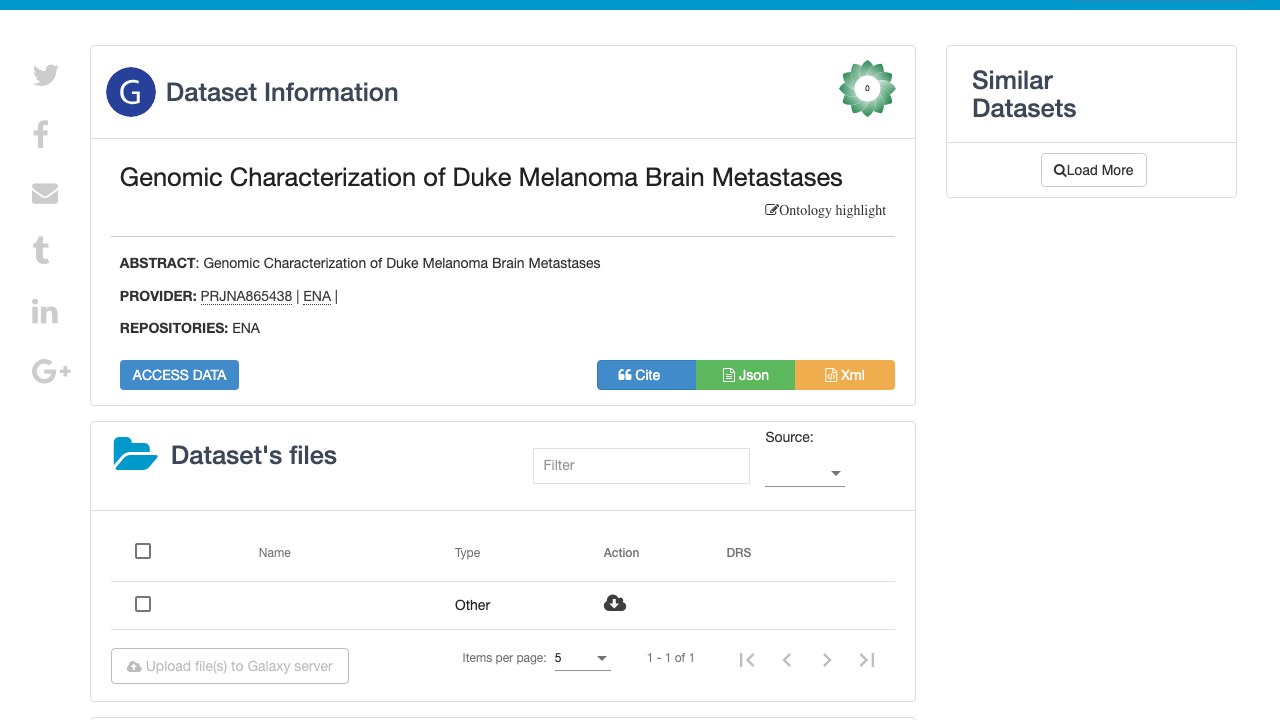This screenshot has width=1280, height=720.
Task: Click the ACCESS DATA button
Action: (179, 375)
